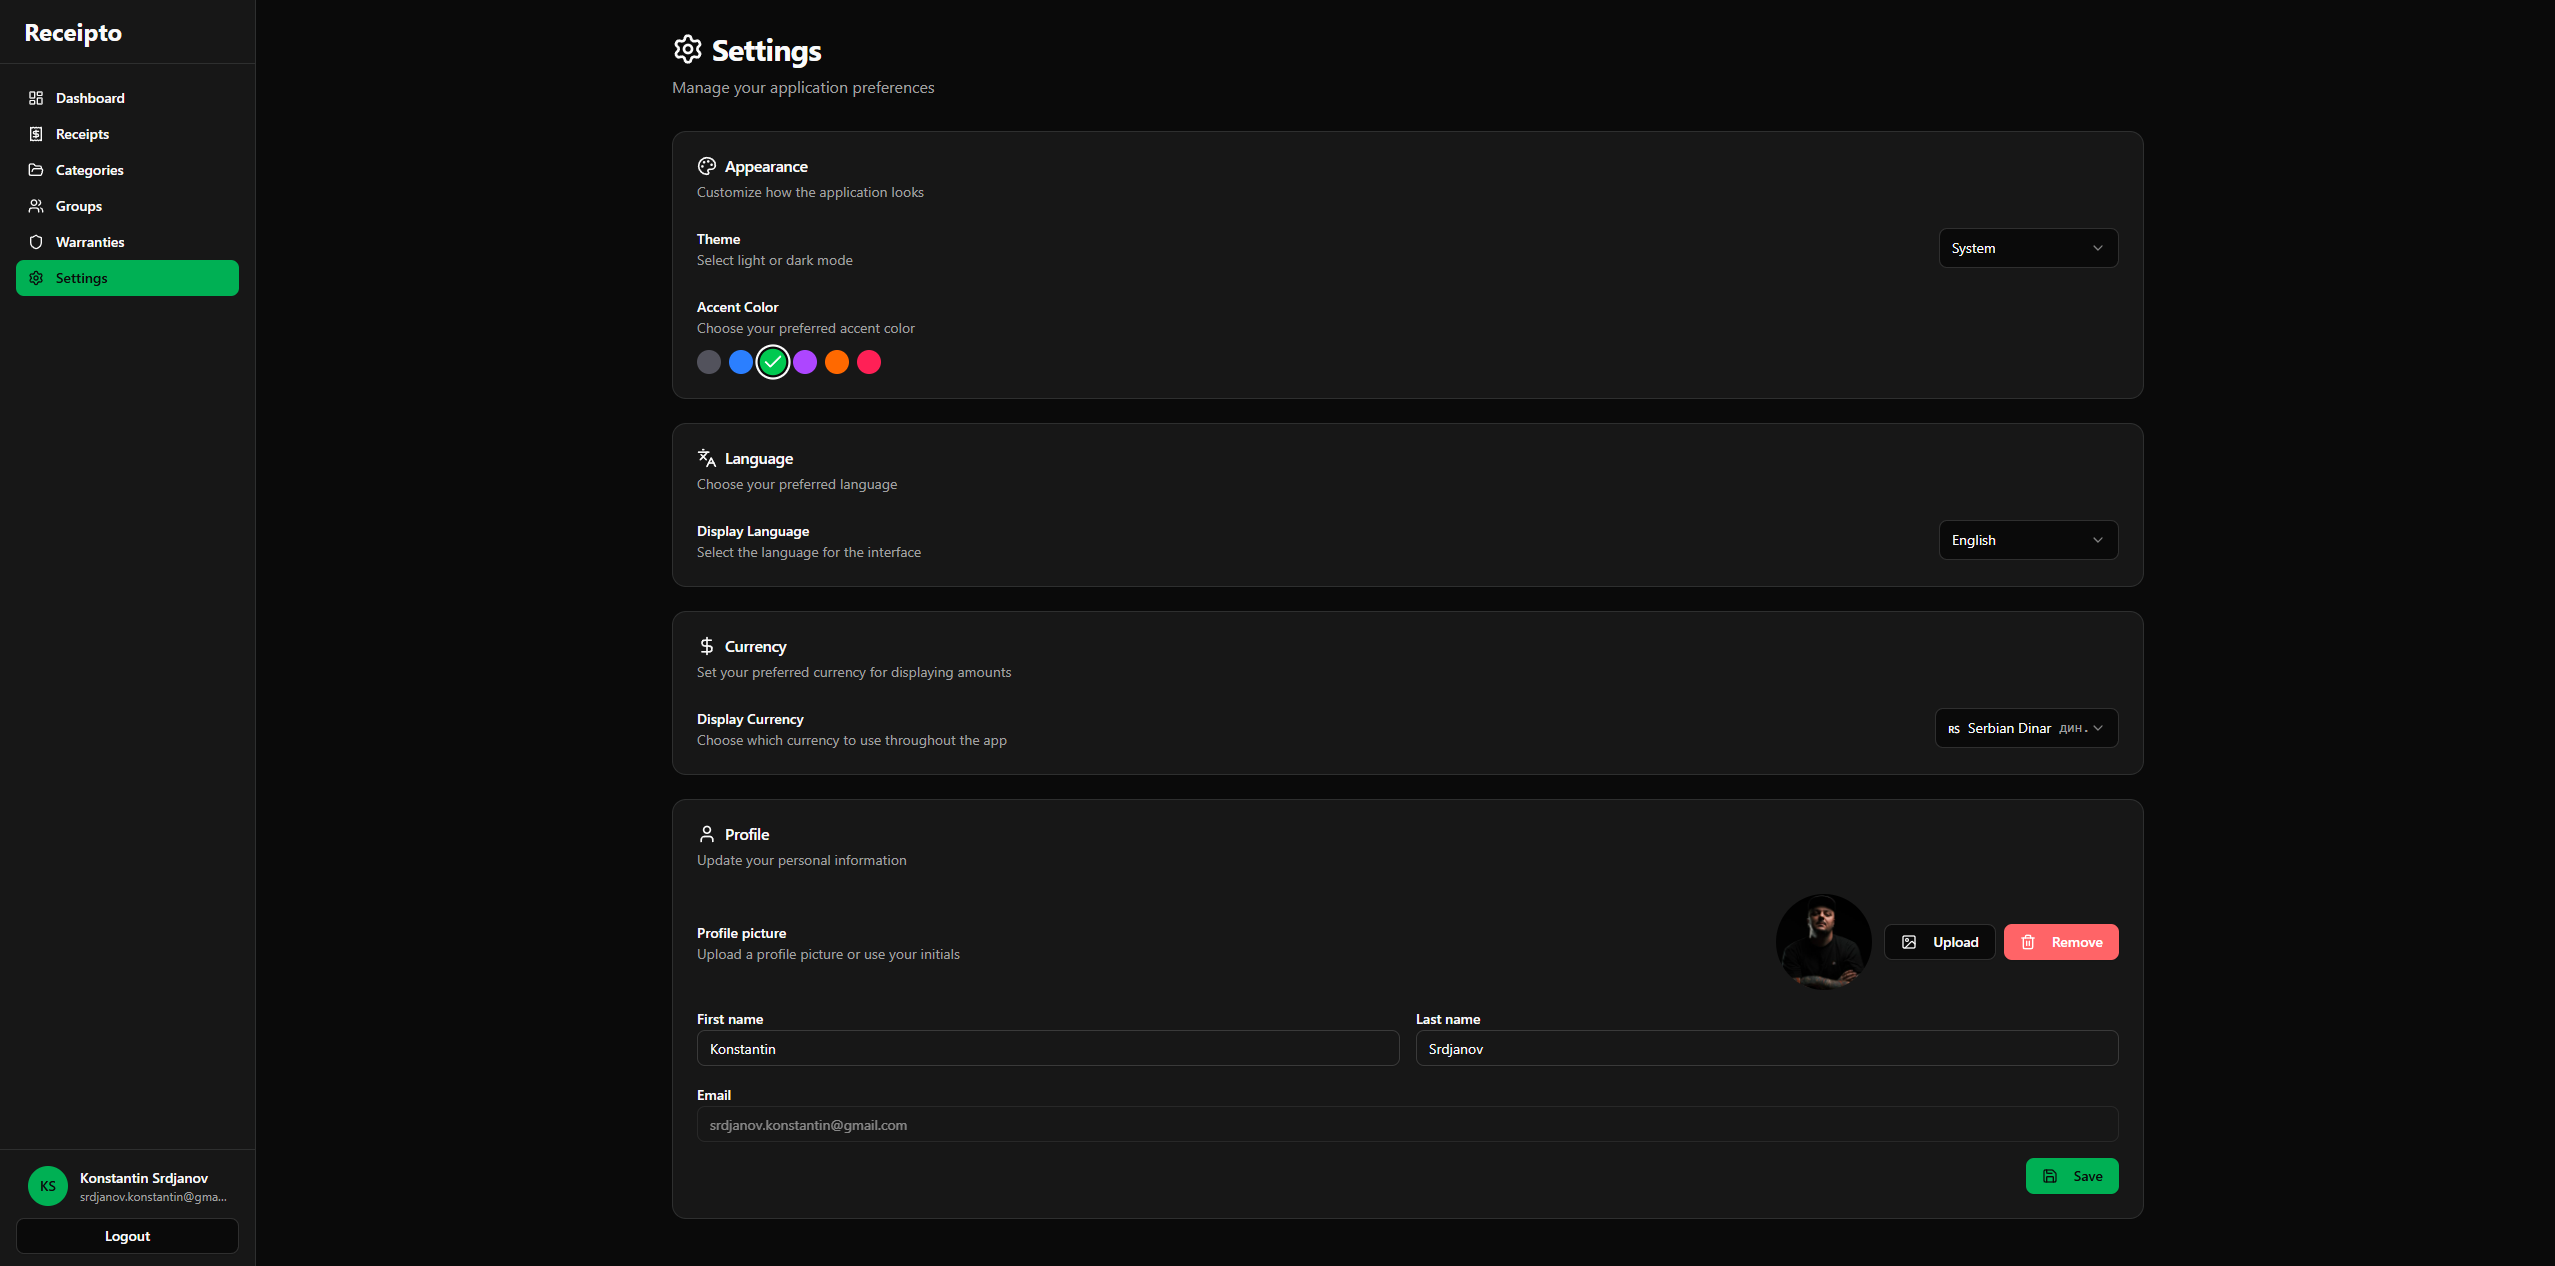Click the dollar icon beside Currency heading

(706, 646)
